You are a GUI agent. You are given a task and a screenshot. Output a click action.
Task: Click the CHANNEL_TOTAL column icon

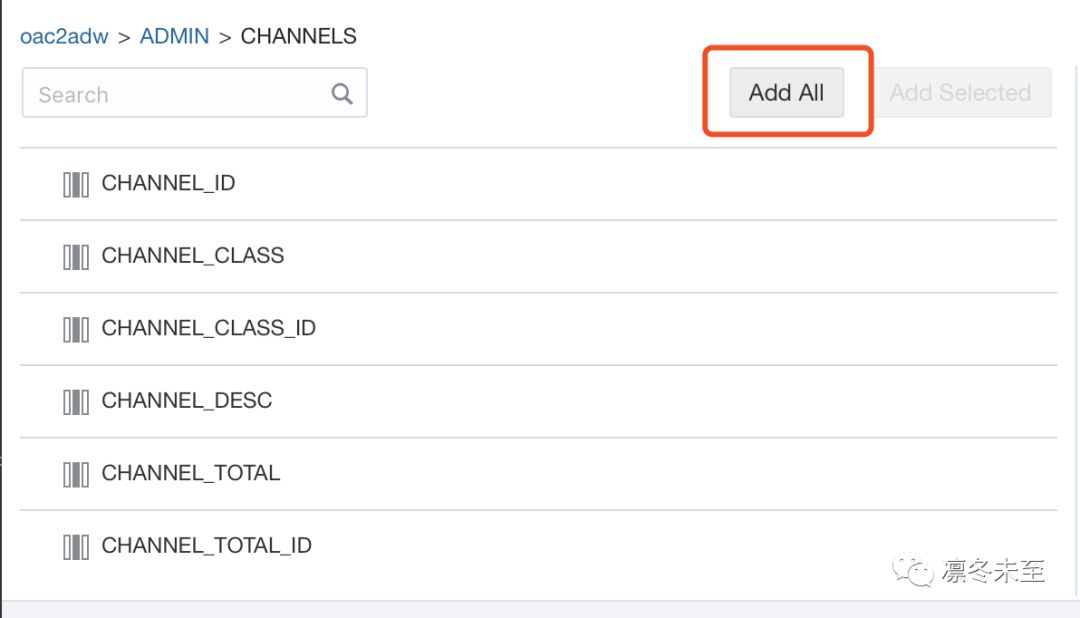pos(76,473)
